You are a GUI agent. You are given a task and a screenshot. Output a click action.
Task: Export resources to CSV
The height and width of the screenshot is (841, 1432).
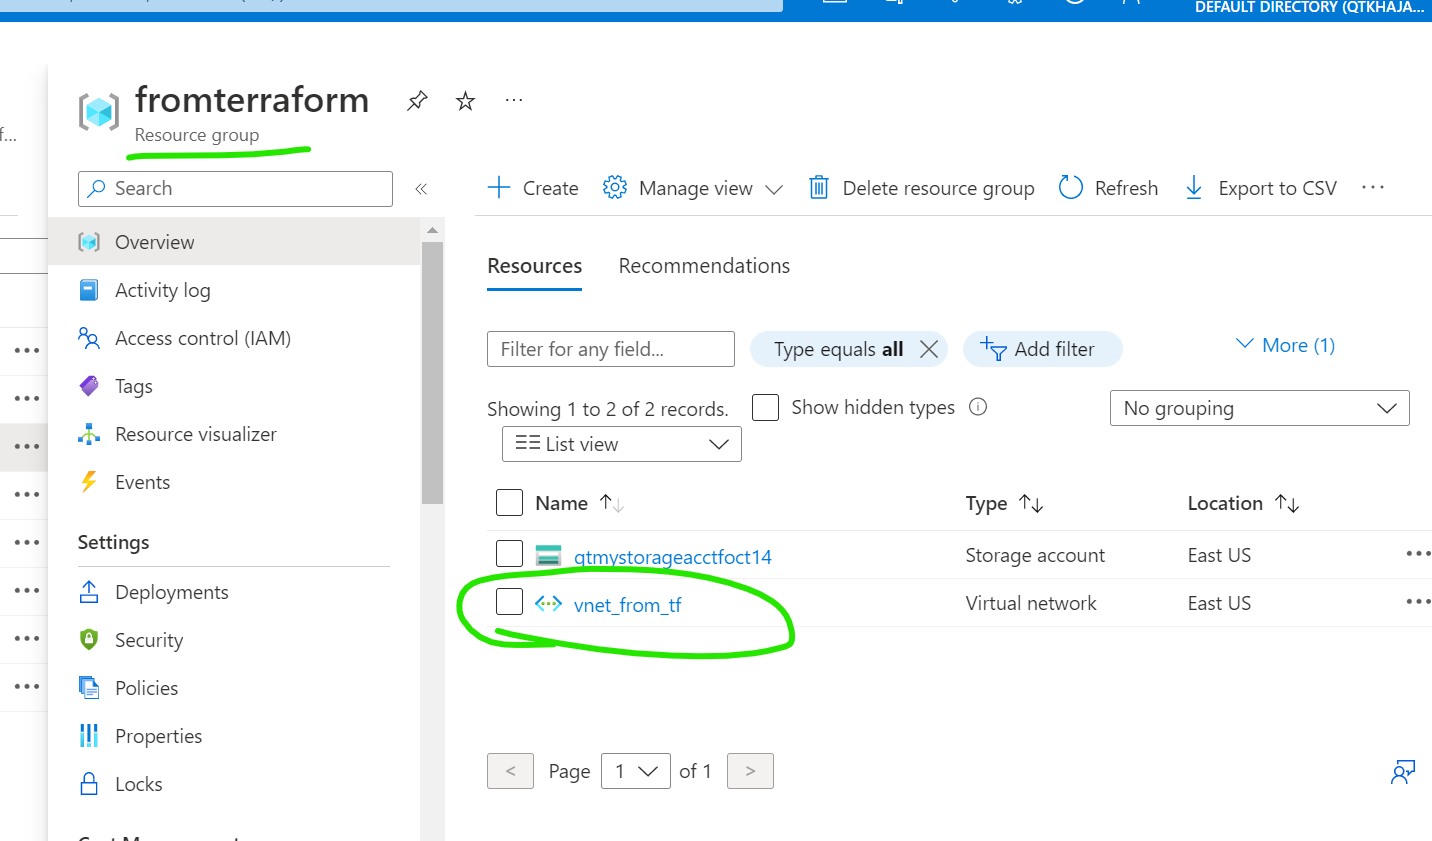(1260, 188)
